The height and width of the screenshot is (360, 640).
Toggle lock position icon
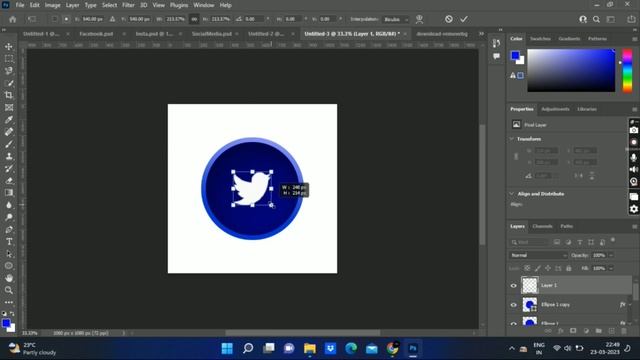pyautogui.click(x=548, y=268)
